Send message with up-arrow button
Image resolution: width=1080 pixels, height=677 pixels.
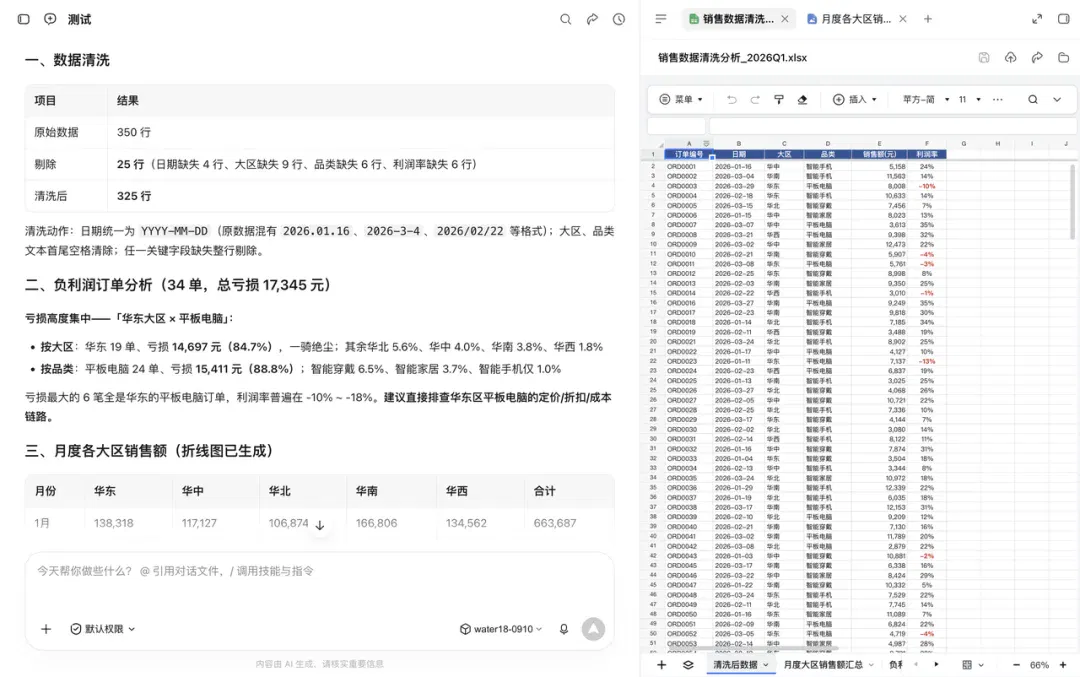(593, 629)
